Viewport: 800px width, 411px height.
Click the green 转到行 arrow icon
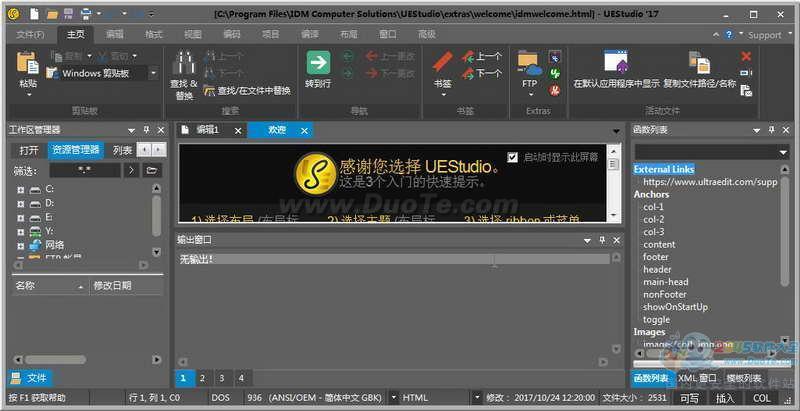(318, 62)
